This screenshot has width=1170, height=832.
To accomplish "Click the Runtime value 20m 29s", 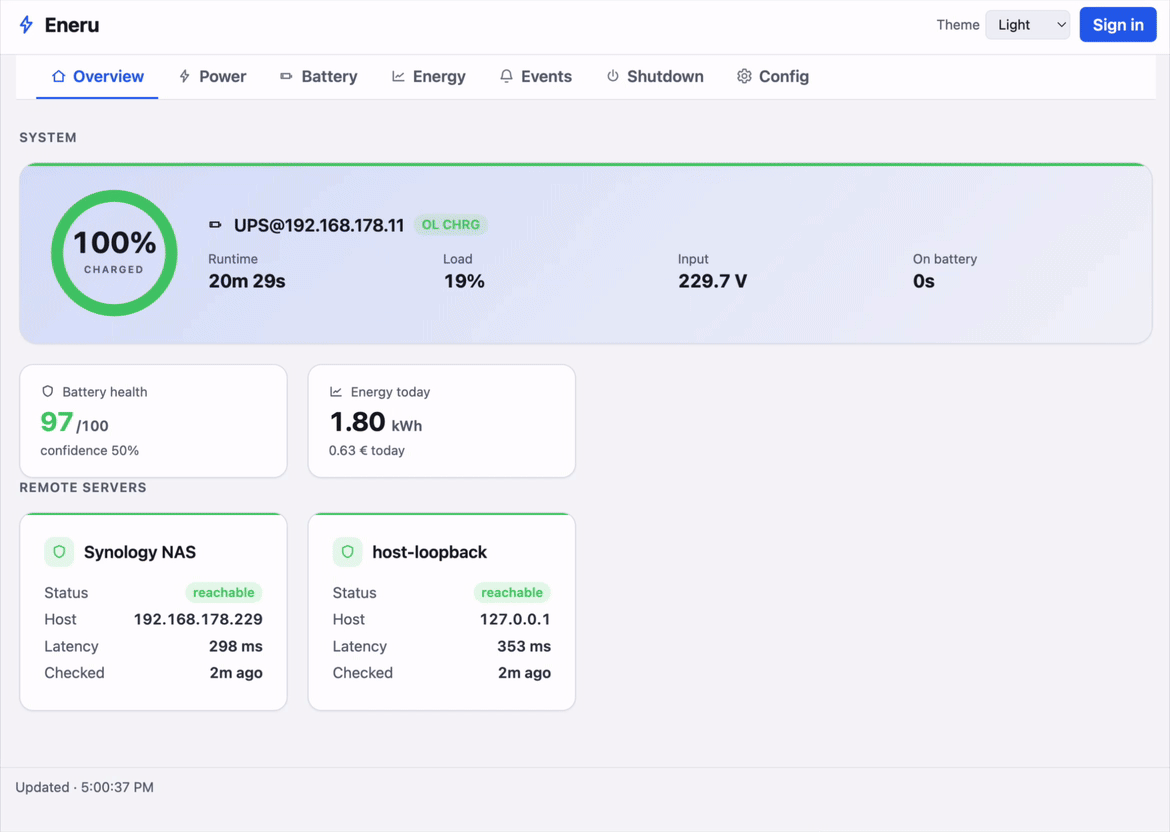I will pyautogui.click(x=247, y=281).
